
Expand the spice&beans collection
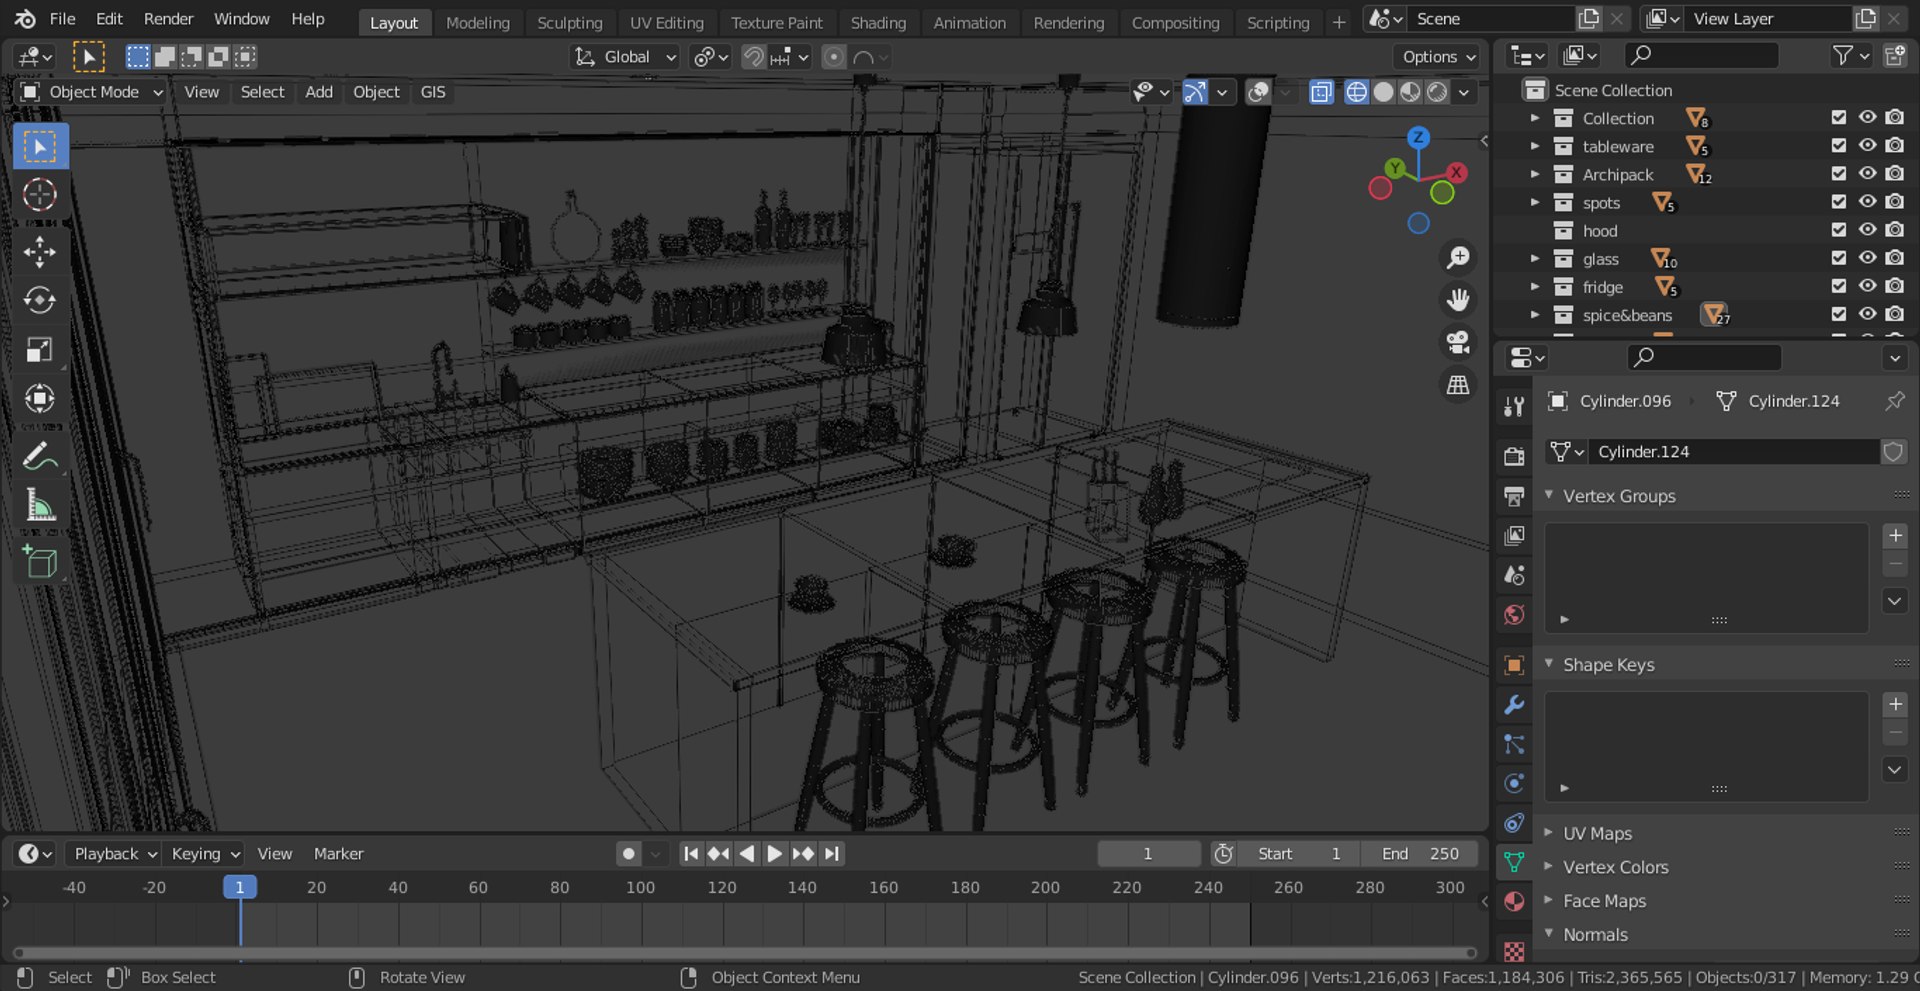1535,315
